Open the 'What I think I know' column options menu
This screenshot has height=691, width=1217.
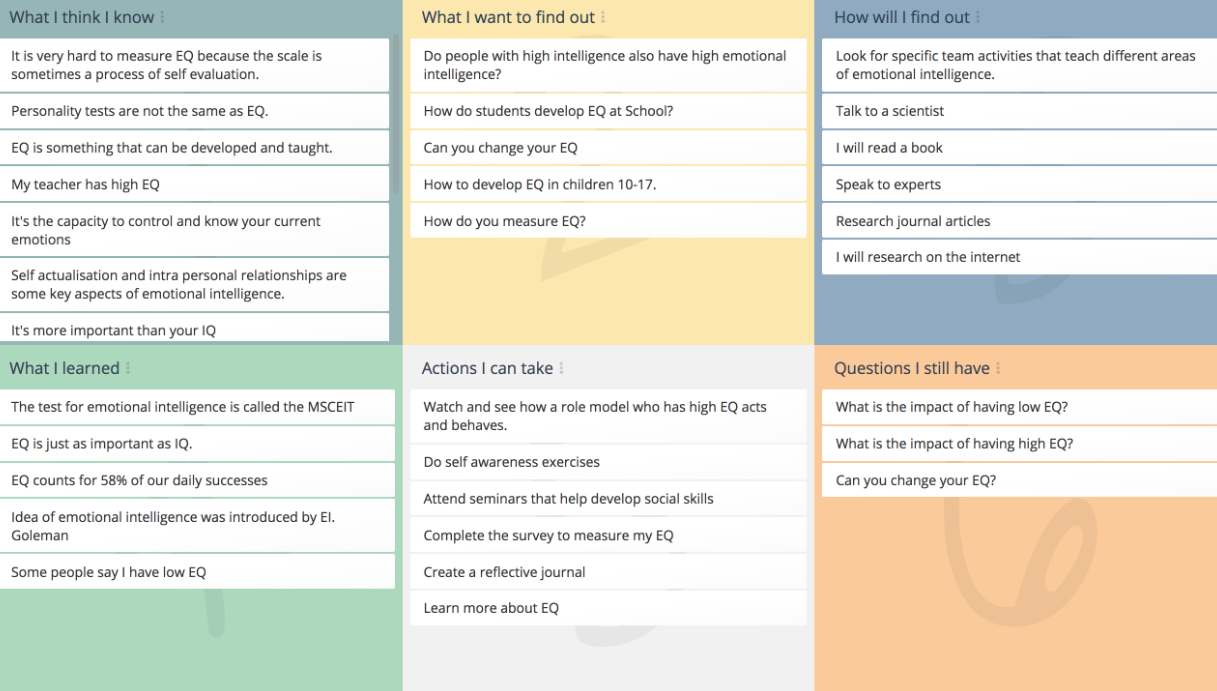pyautogui.click(x=163, y=17)
